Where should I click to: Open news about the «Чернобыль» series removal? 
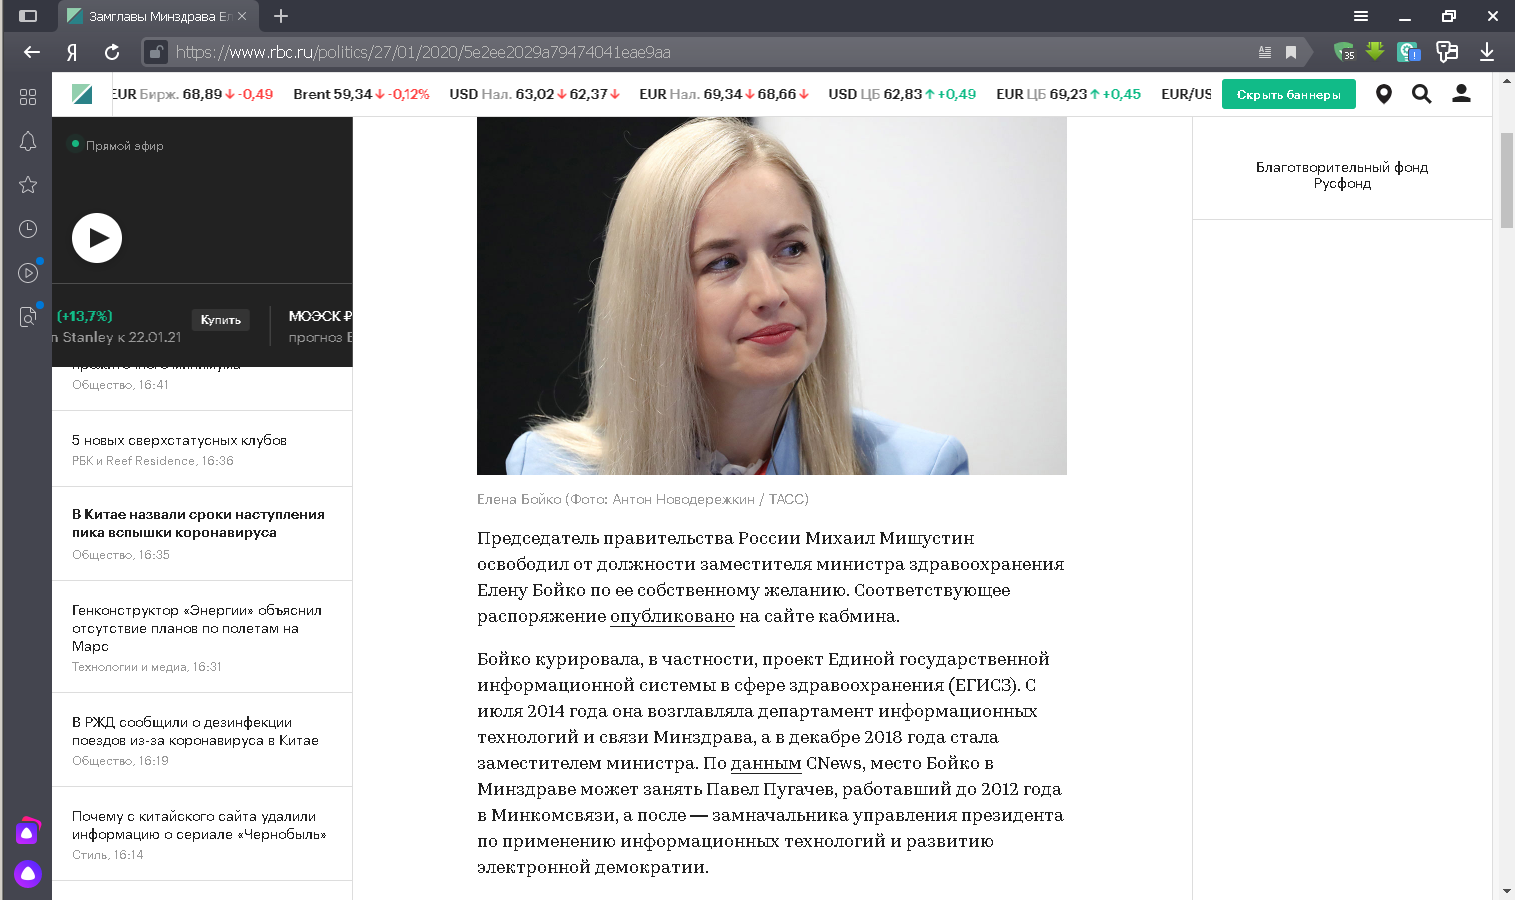[199, 825]
